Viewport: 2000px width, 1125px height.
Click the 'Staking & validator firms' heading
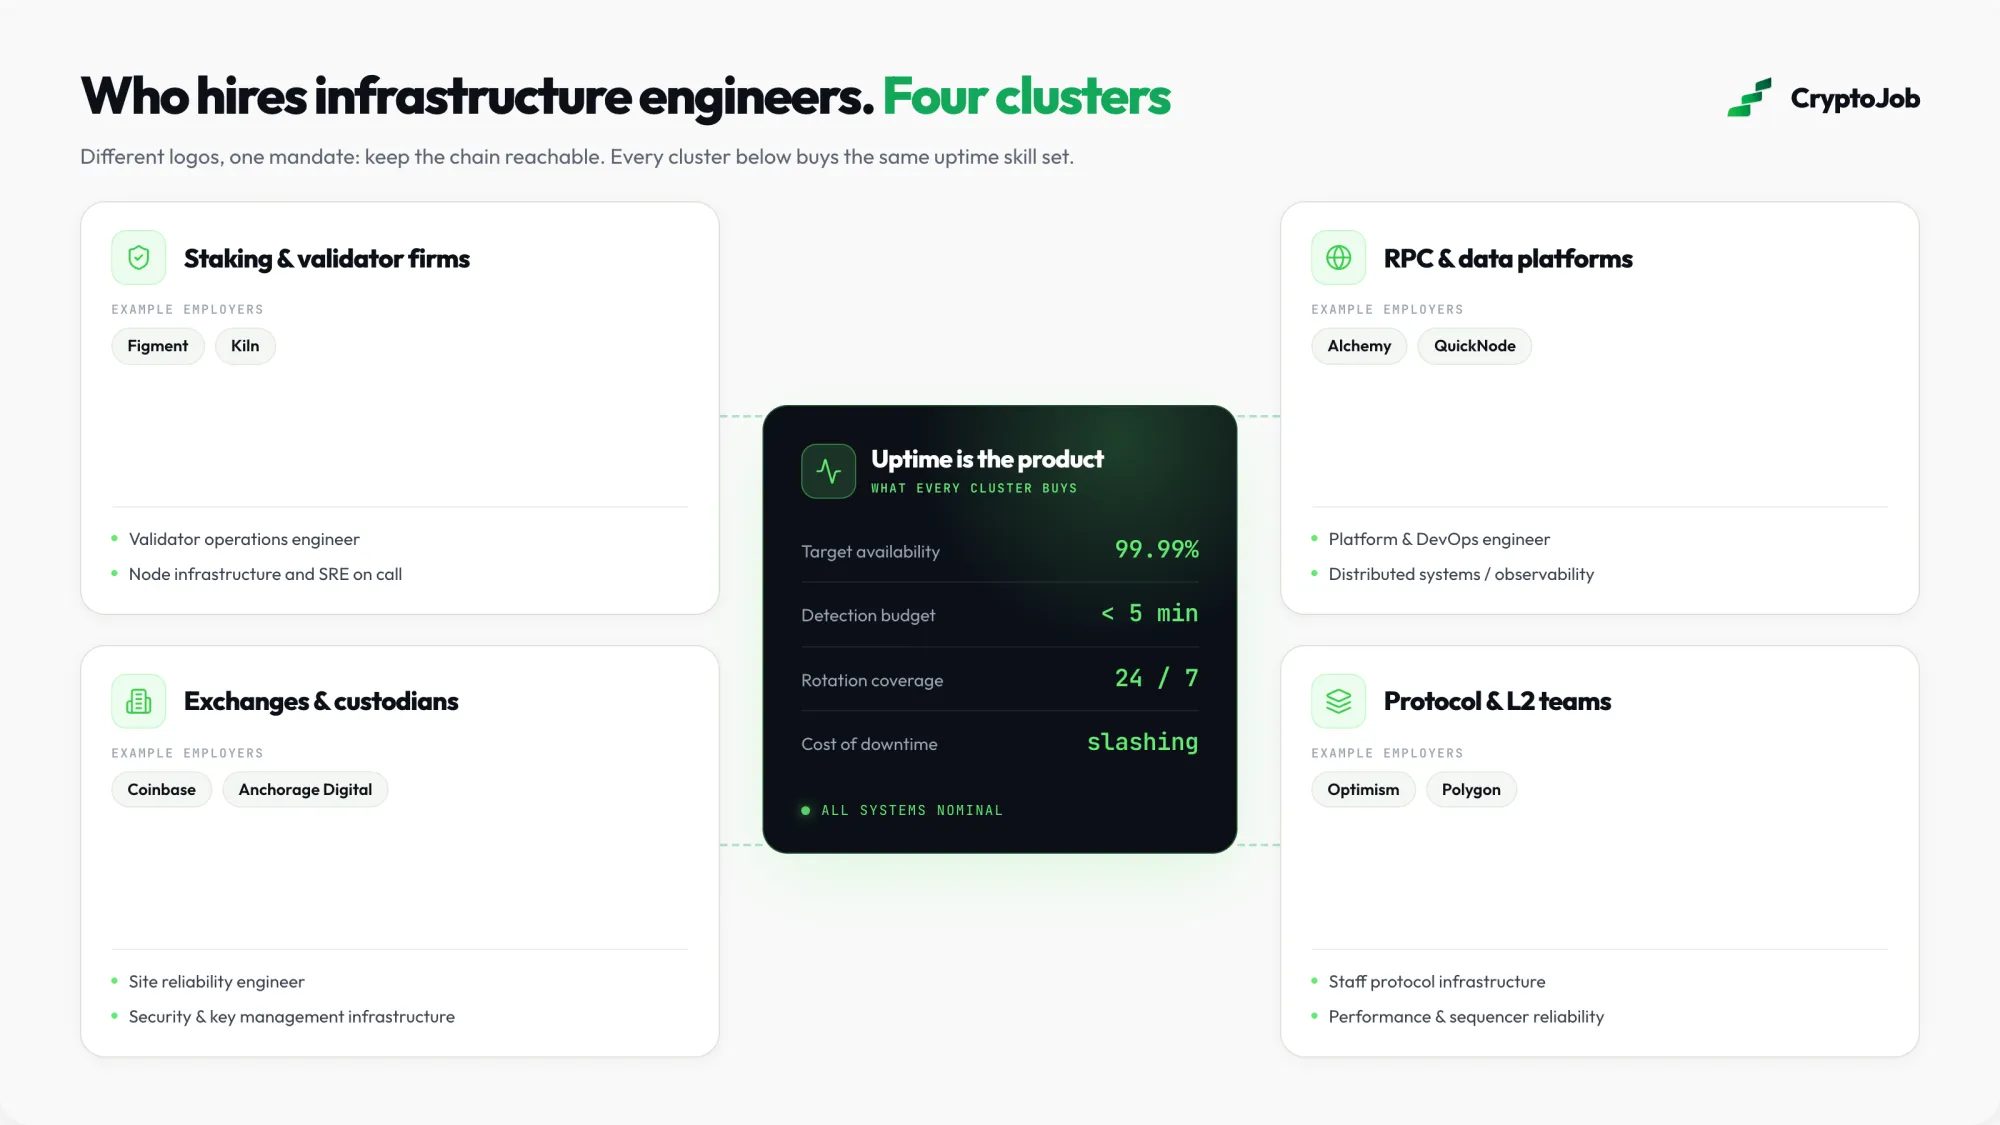point(327,258)
